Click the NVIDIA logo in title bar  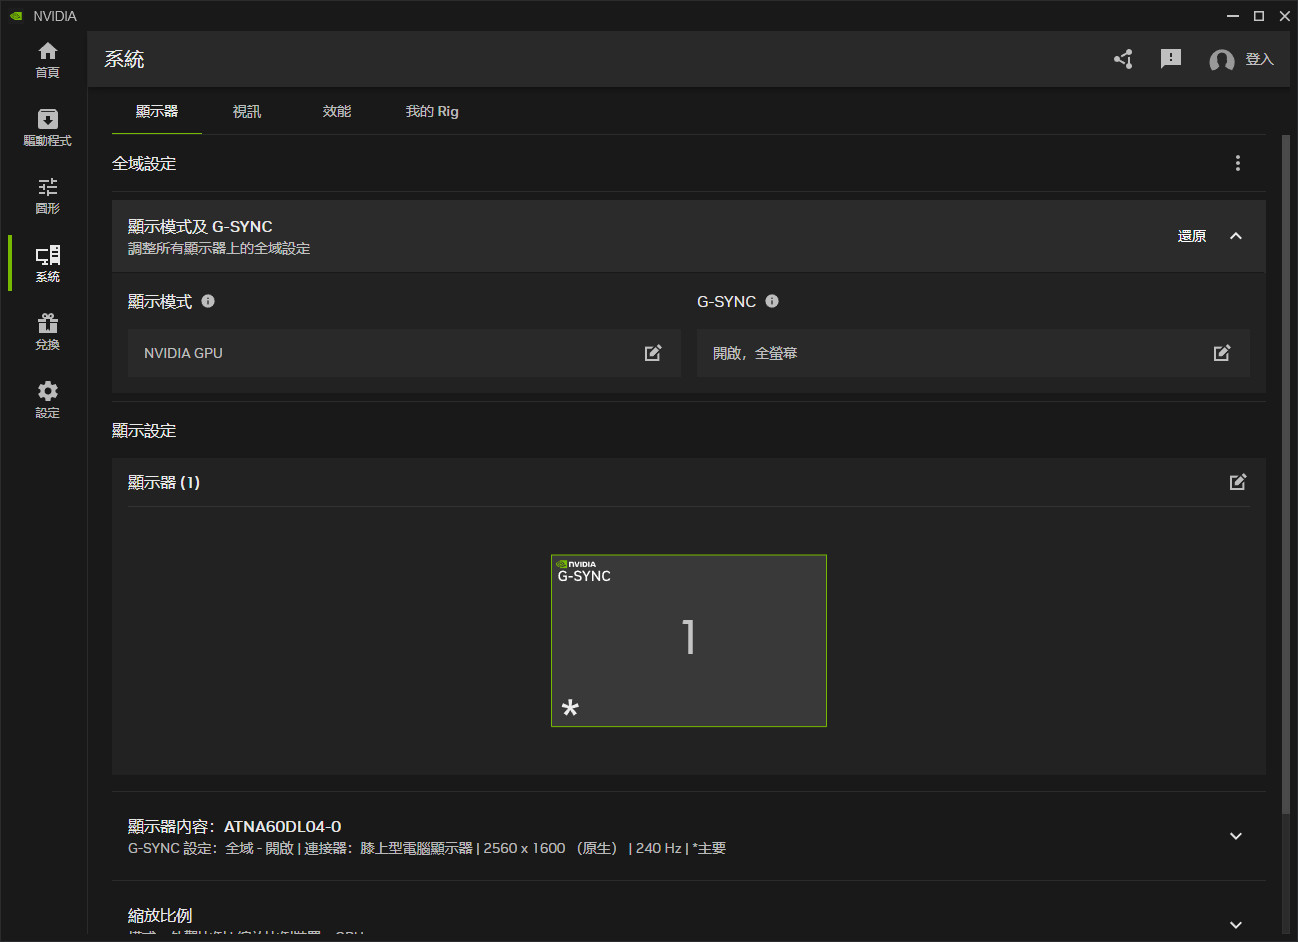(x=16, y=16)
